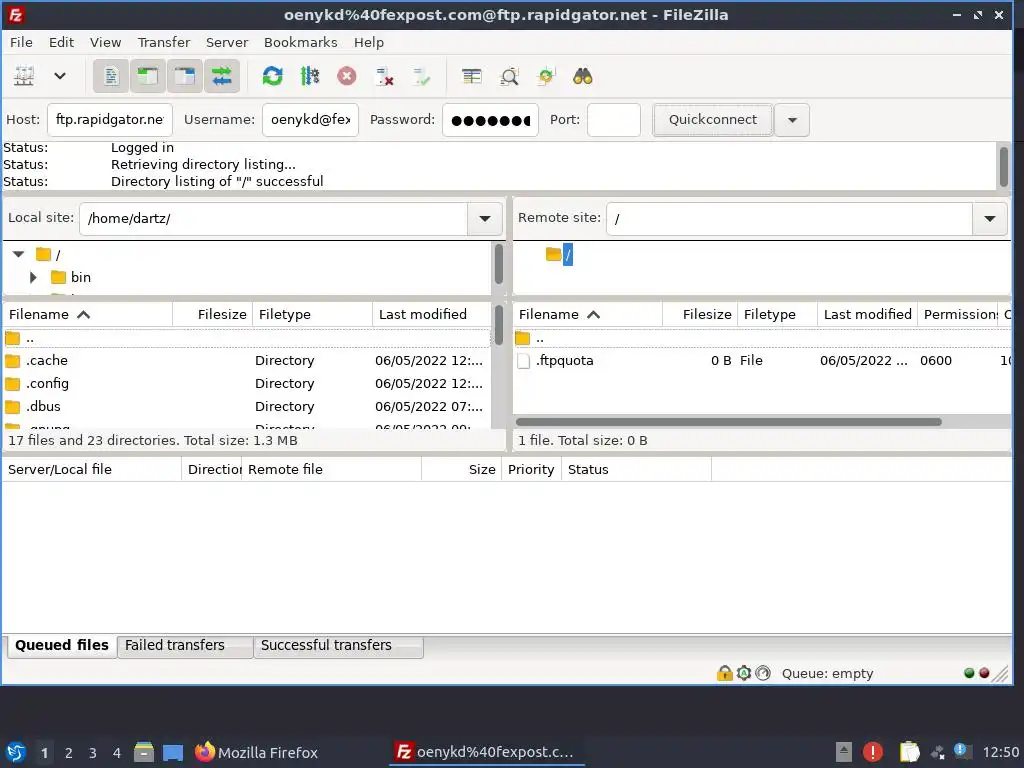Collapse the local root folder tree
The image size is (1024, 768).
click(18, 254)
